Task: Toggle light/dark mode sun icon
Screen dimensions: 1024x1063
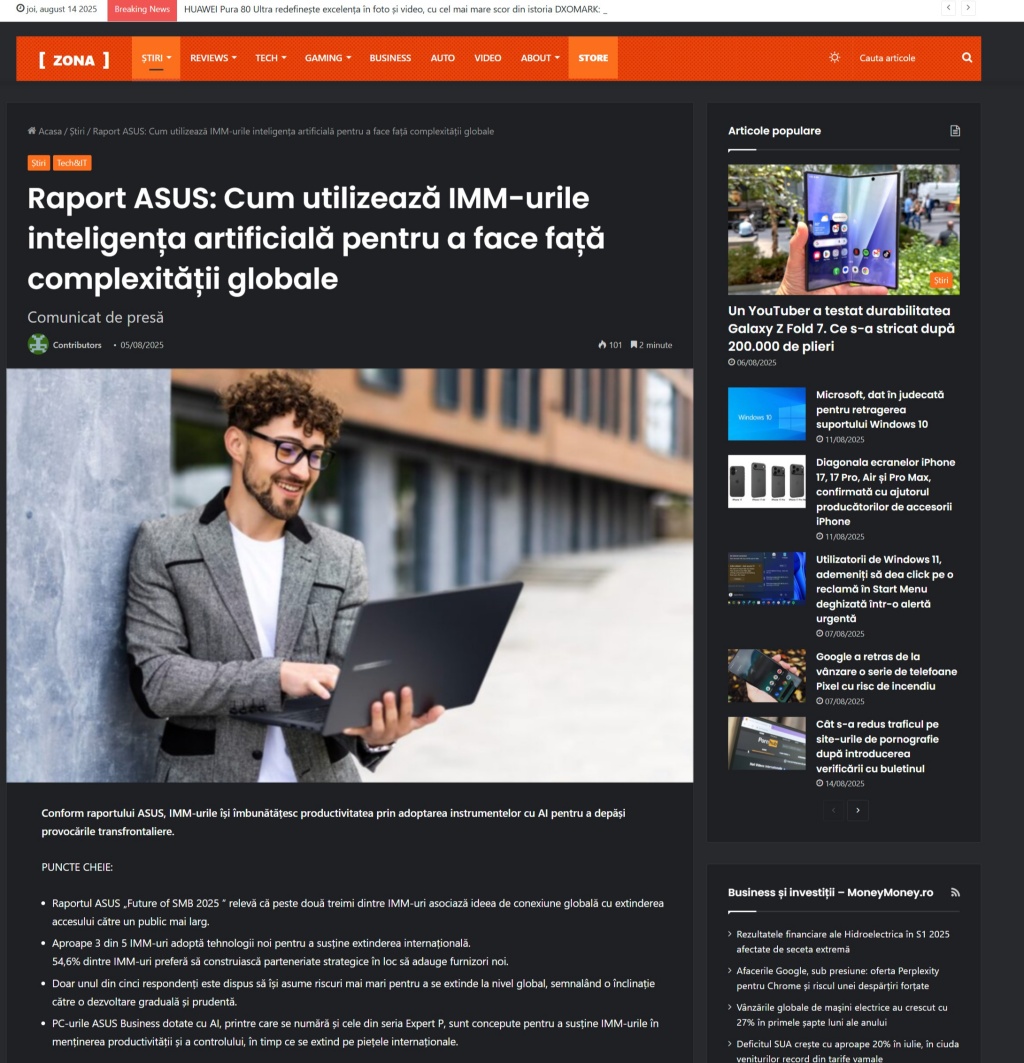Action: coord(834,58)
